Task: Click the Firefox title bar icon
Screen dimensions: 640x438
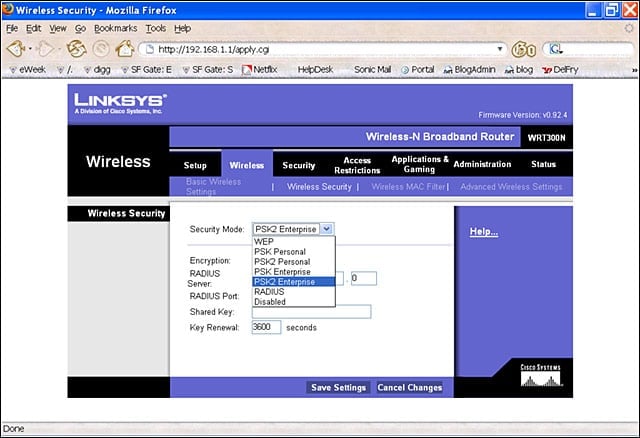Action: (7, 9)
